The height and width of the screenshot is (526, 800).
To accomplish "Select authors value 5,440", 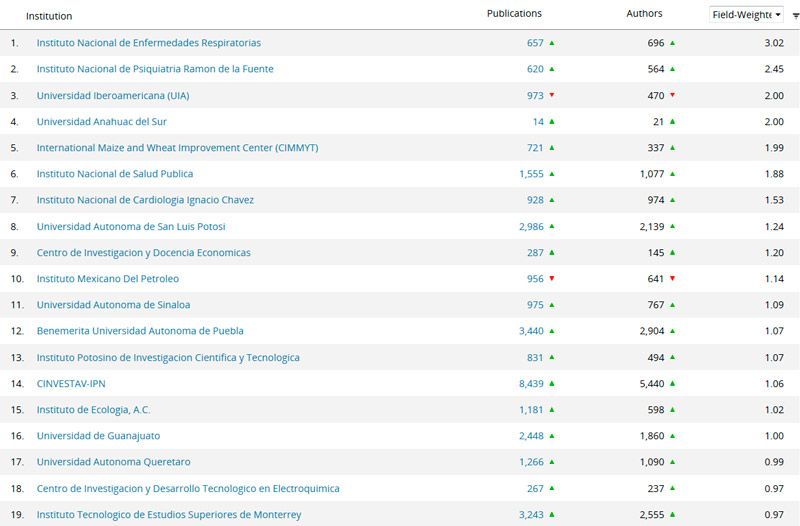I will click(652, 384).
